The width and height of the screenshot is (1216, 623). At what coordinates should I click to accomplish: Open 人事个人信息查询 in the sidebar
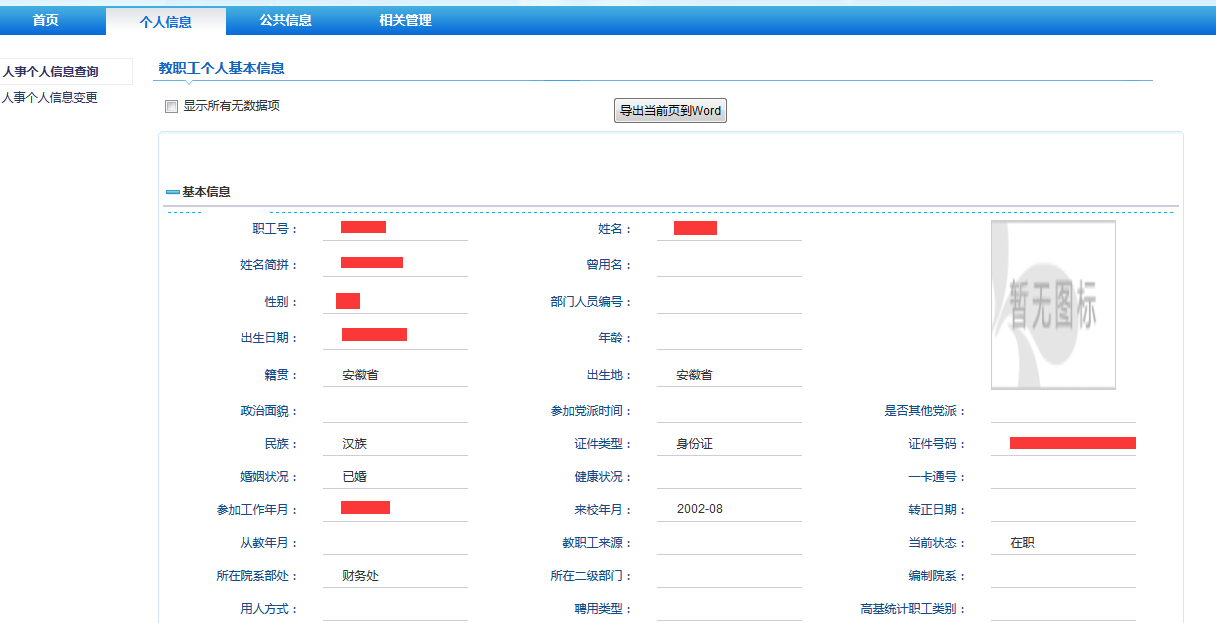coord(51,72)
